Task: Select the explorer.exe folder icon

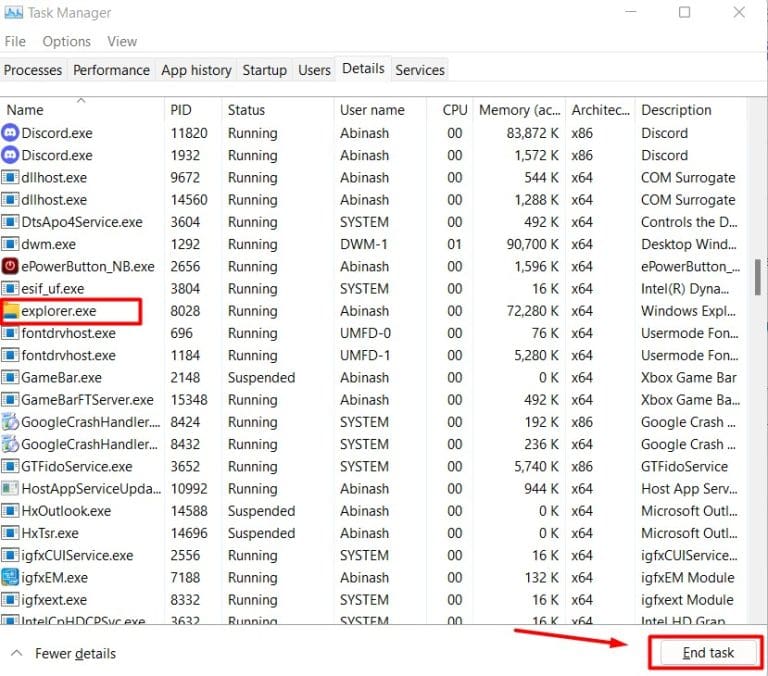Action: pos(11,311)
